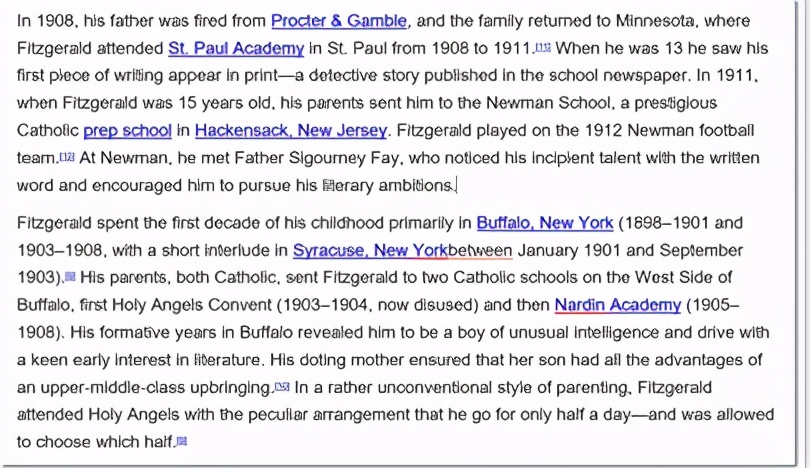Viewport: 810px width, 468px height.
Task: Set the cursor in the word "unconventional"
Action: tap(431, 386)
